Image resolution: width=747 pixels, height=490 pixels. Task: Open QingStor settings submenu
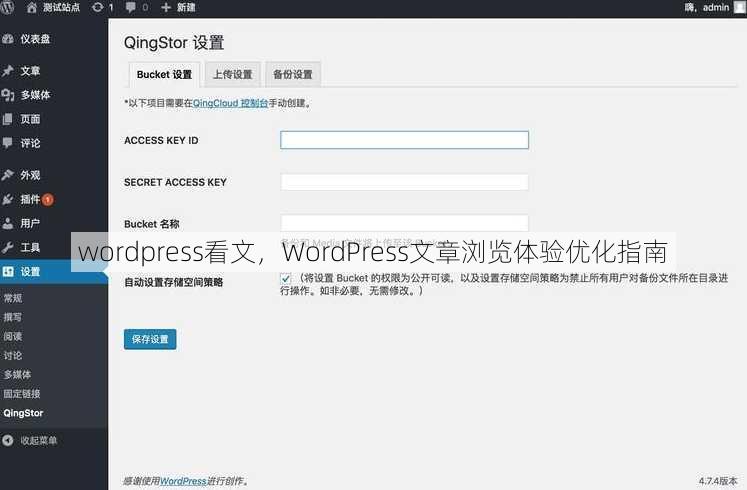coord(23,413)
